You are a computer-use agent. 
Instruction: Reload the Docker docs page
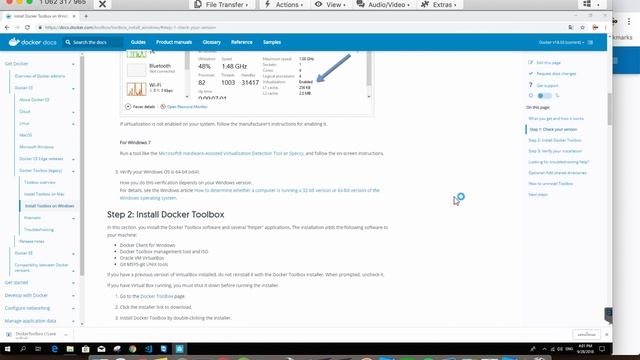pyautogui.click(x=27, y=27)
